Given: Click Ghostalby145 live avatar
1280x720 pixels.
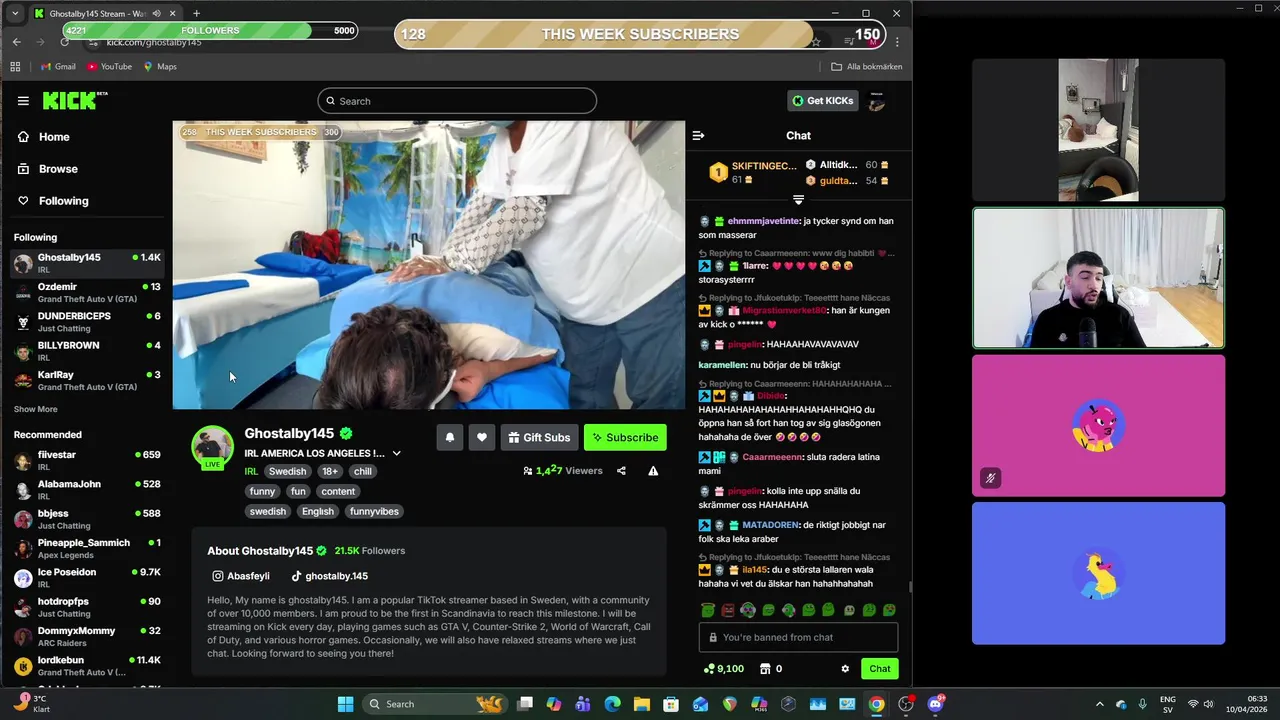Looking at the screenshot, I should pyautogui.click(x=212, y=447).
